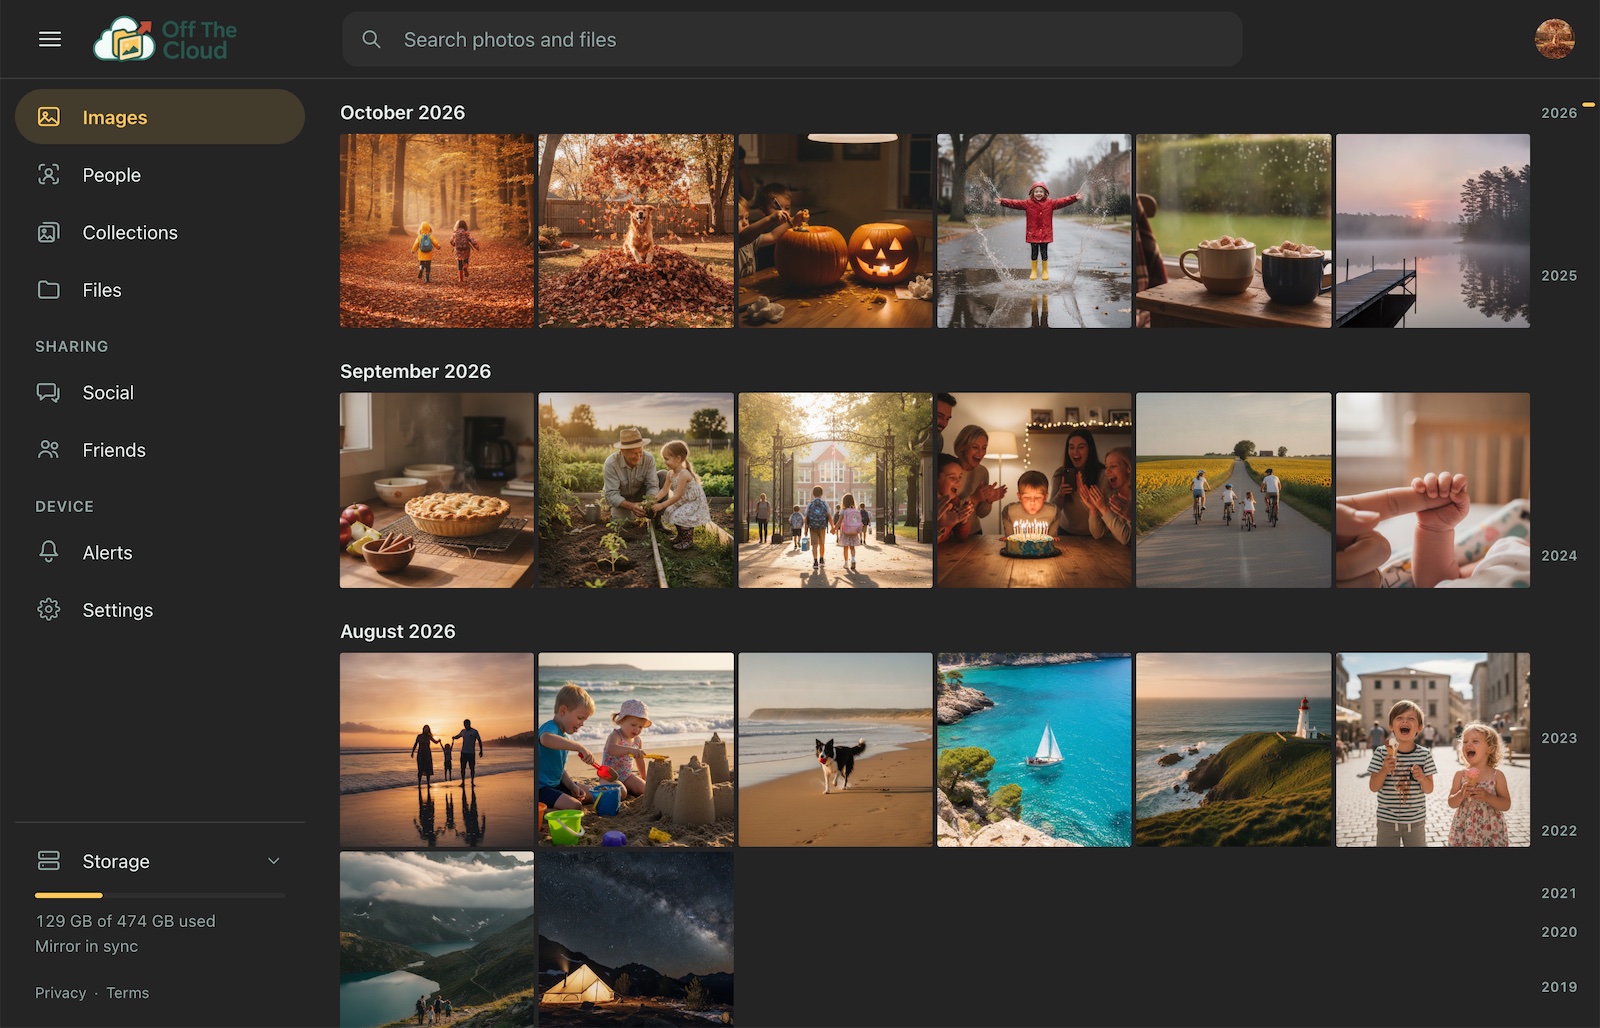The image size is (1600, 1028).
Task: Open the mountain lake hikers photo
Action: (x=437, y=939)
